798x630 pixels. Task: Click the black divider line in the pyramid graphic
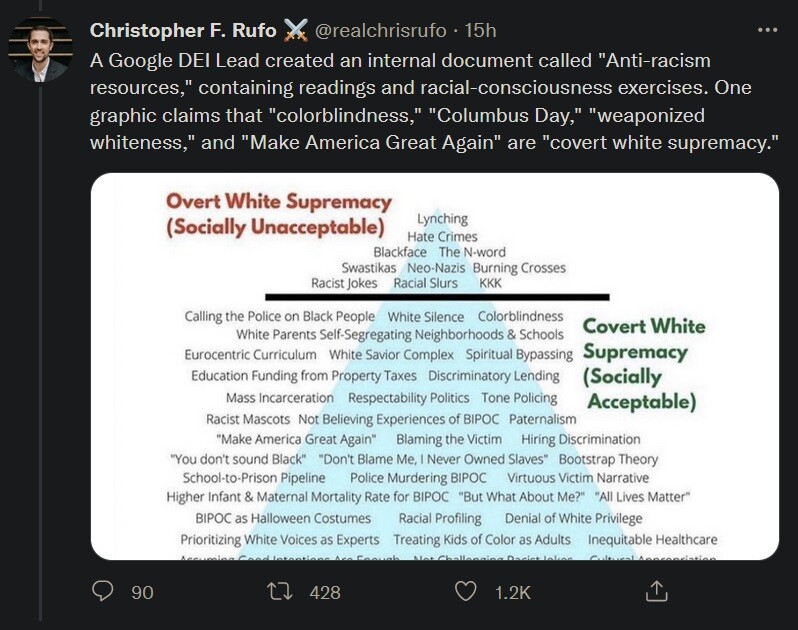437,297
